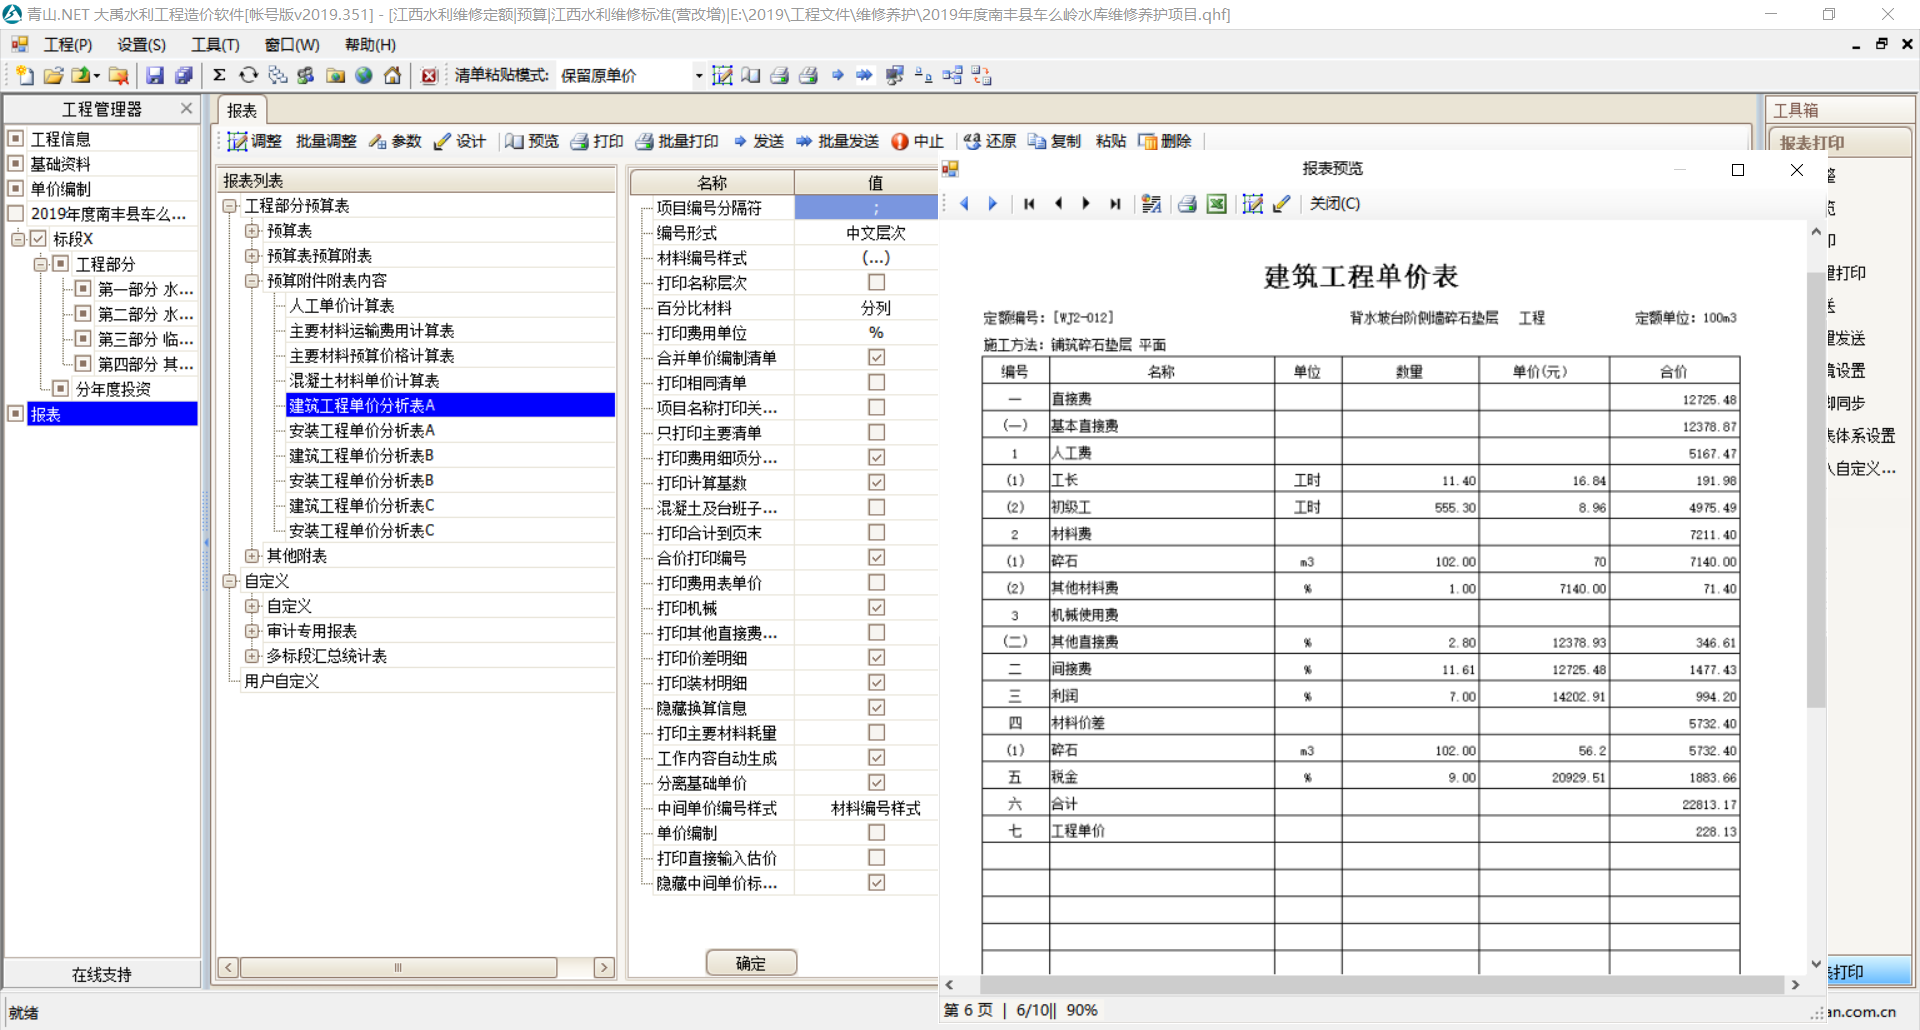This screenshot has width=1920, height=1030.
Task: Enable the 打印名称层次 checkbox
Action: point(876,283)
